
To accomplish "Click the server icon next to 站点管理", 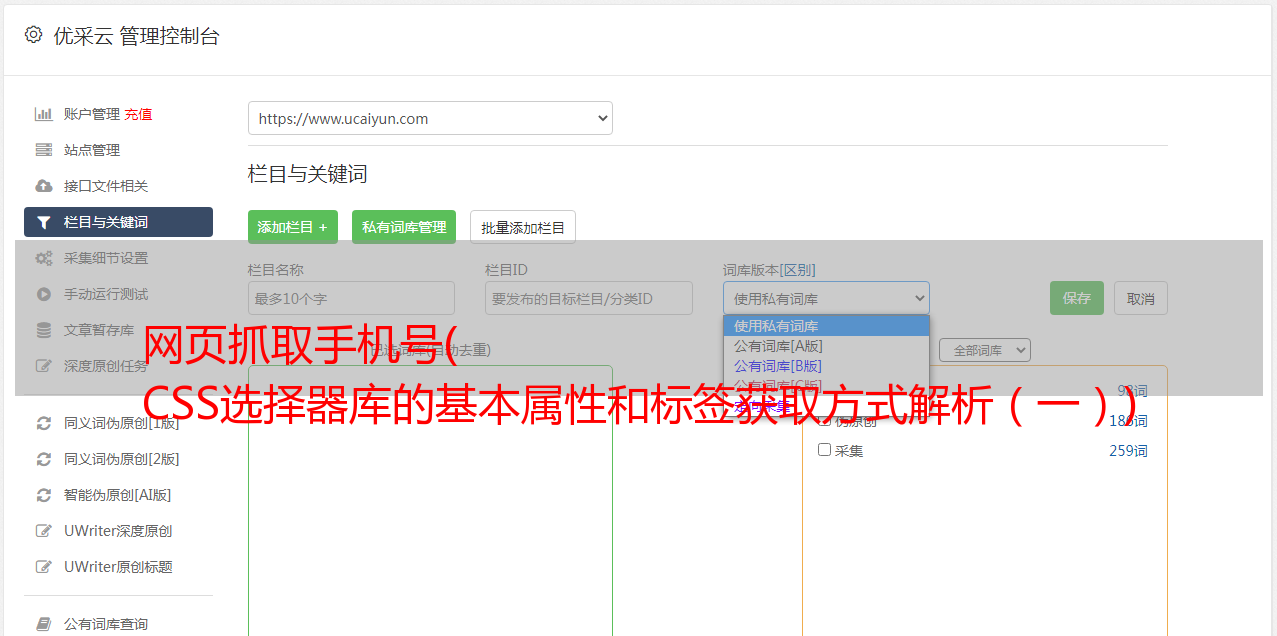I will (x=43, y=150).
